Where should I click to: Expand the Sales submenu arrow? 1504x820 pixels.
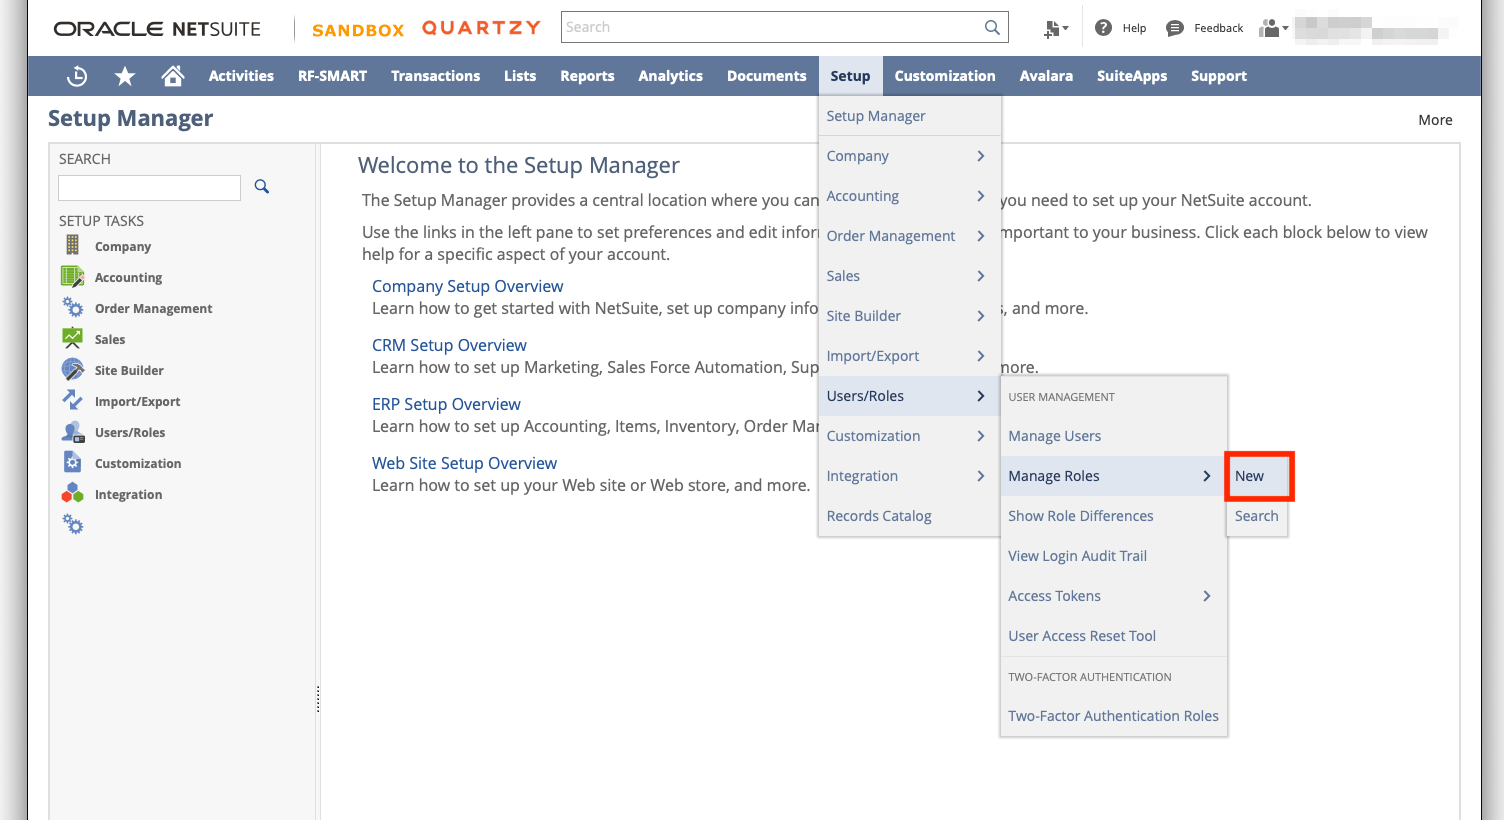[981, 276]
